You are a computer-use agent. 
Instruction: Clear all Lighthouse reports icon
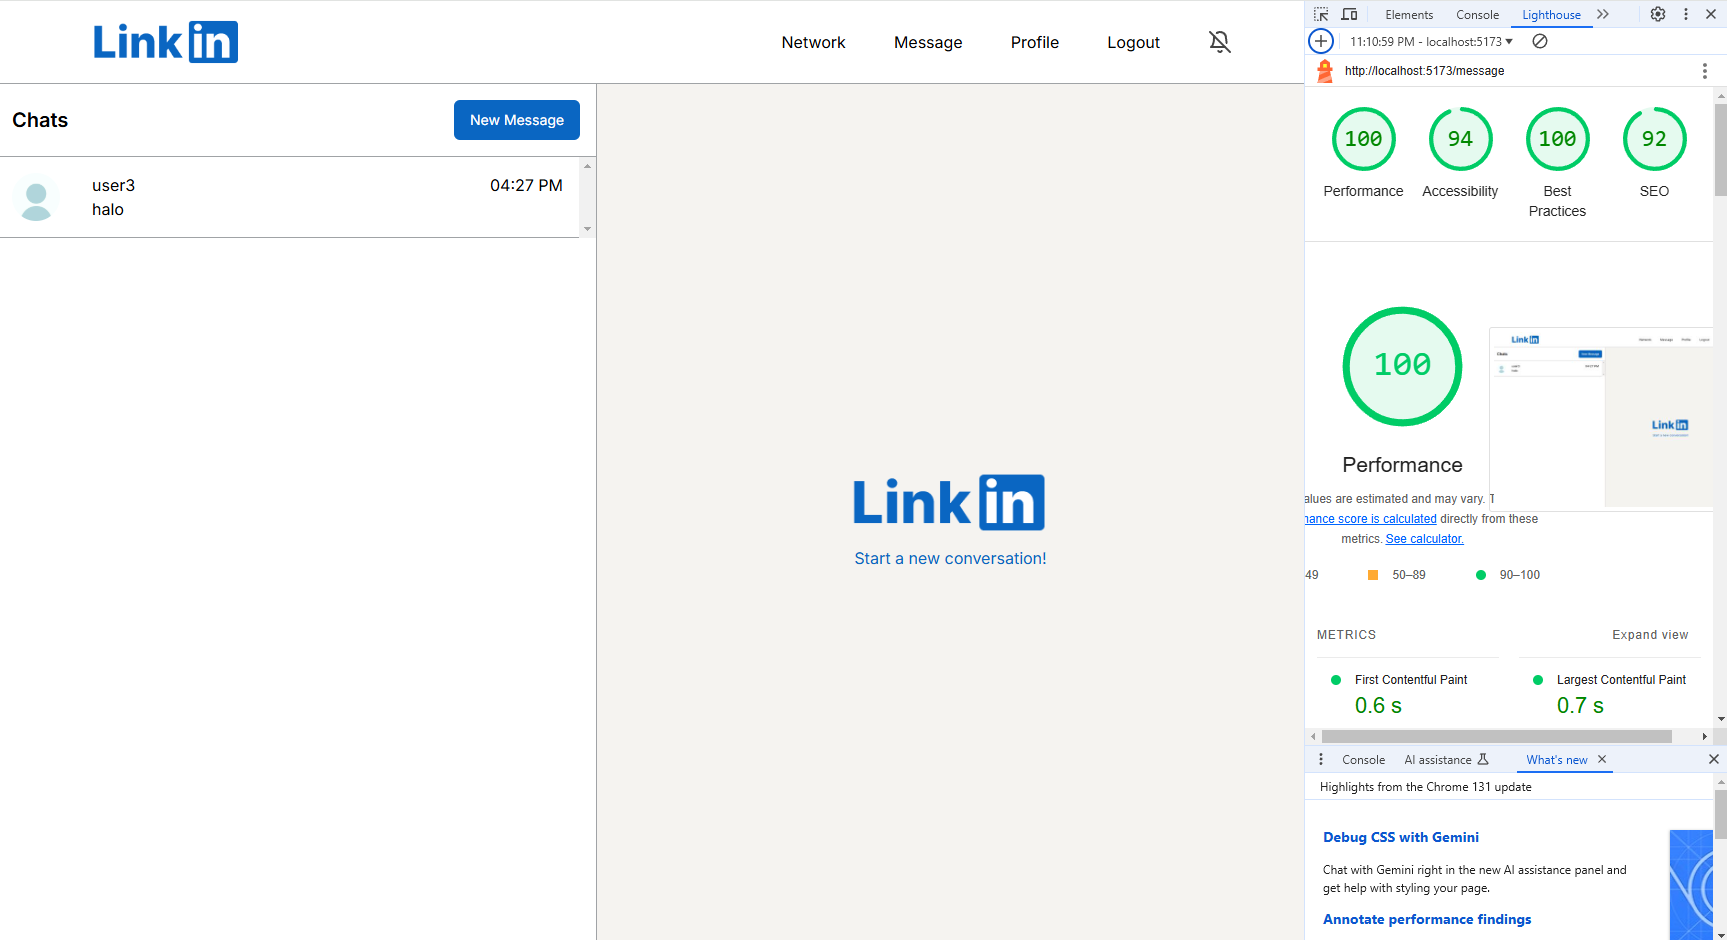point(1540,41)
